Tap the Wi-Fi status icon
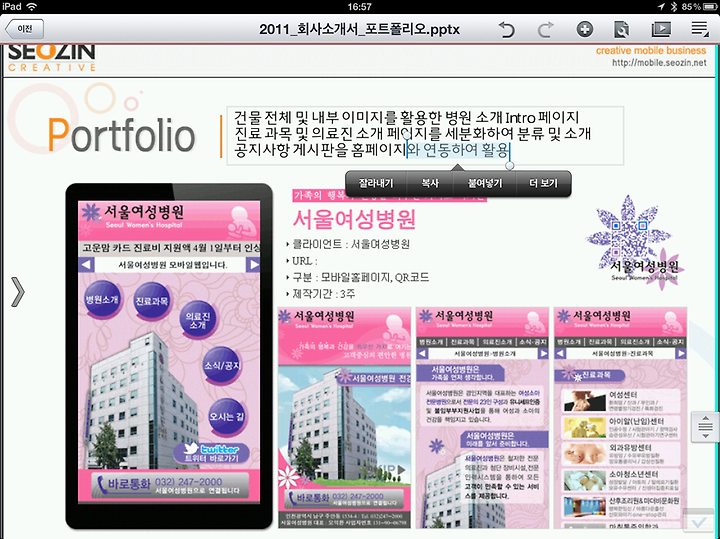720x539 pixels. (32, 6)
